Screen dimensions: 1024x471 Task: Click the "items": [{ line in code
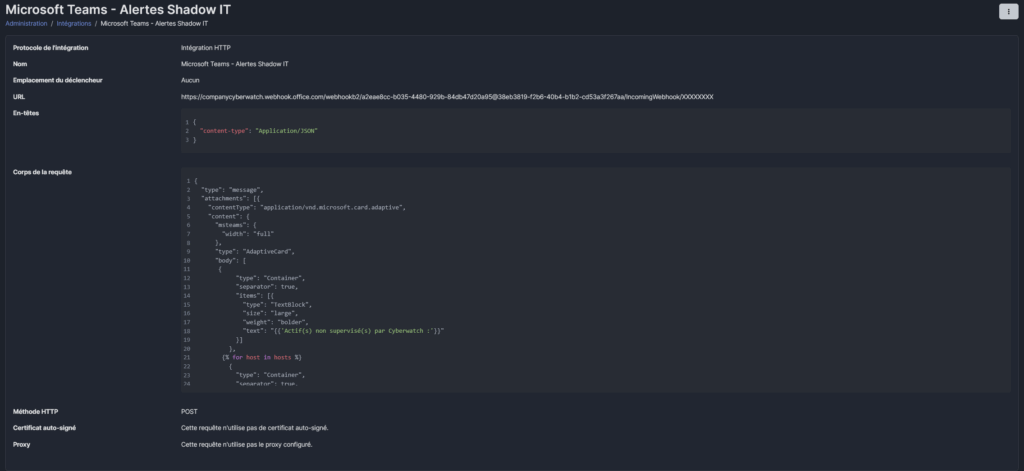click(255, 295)
